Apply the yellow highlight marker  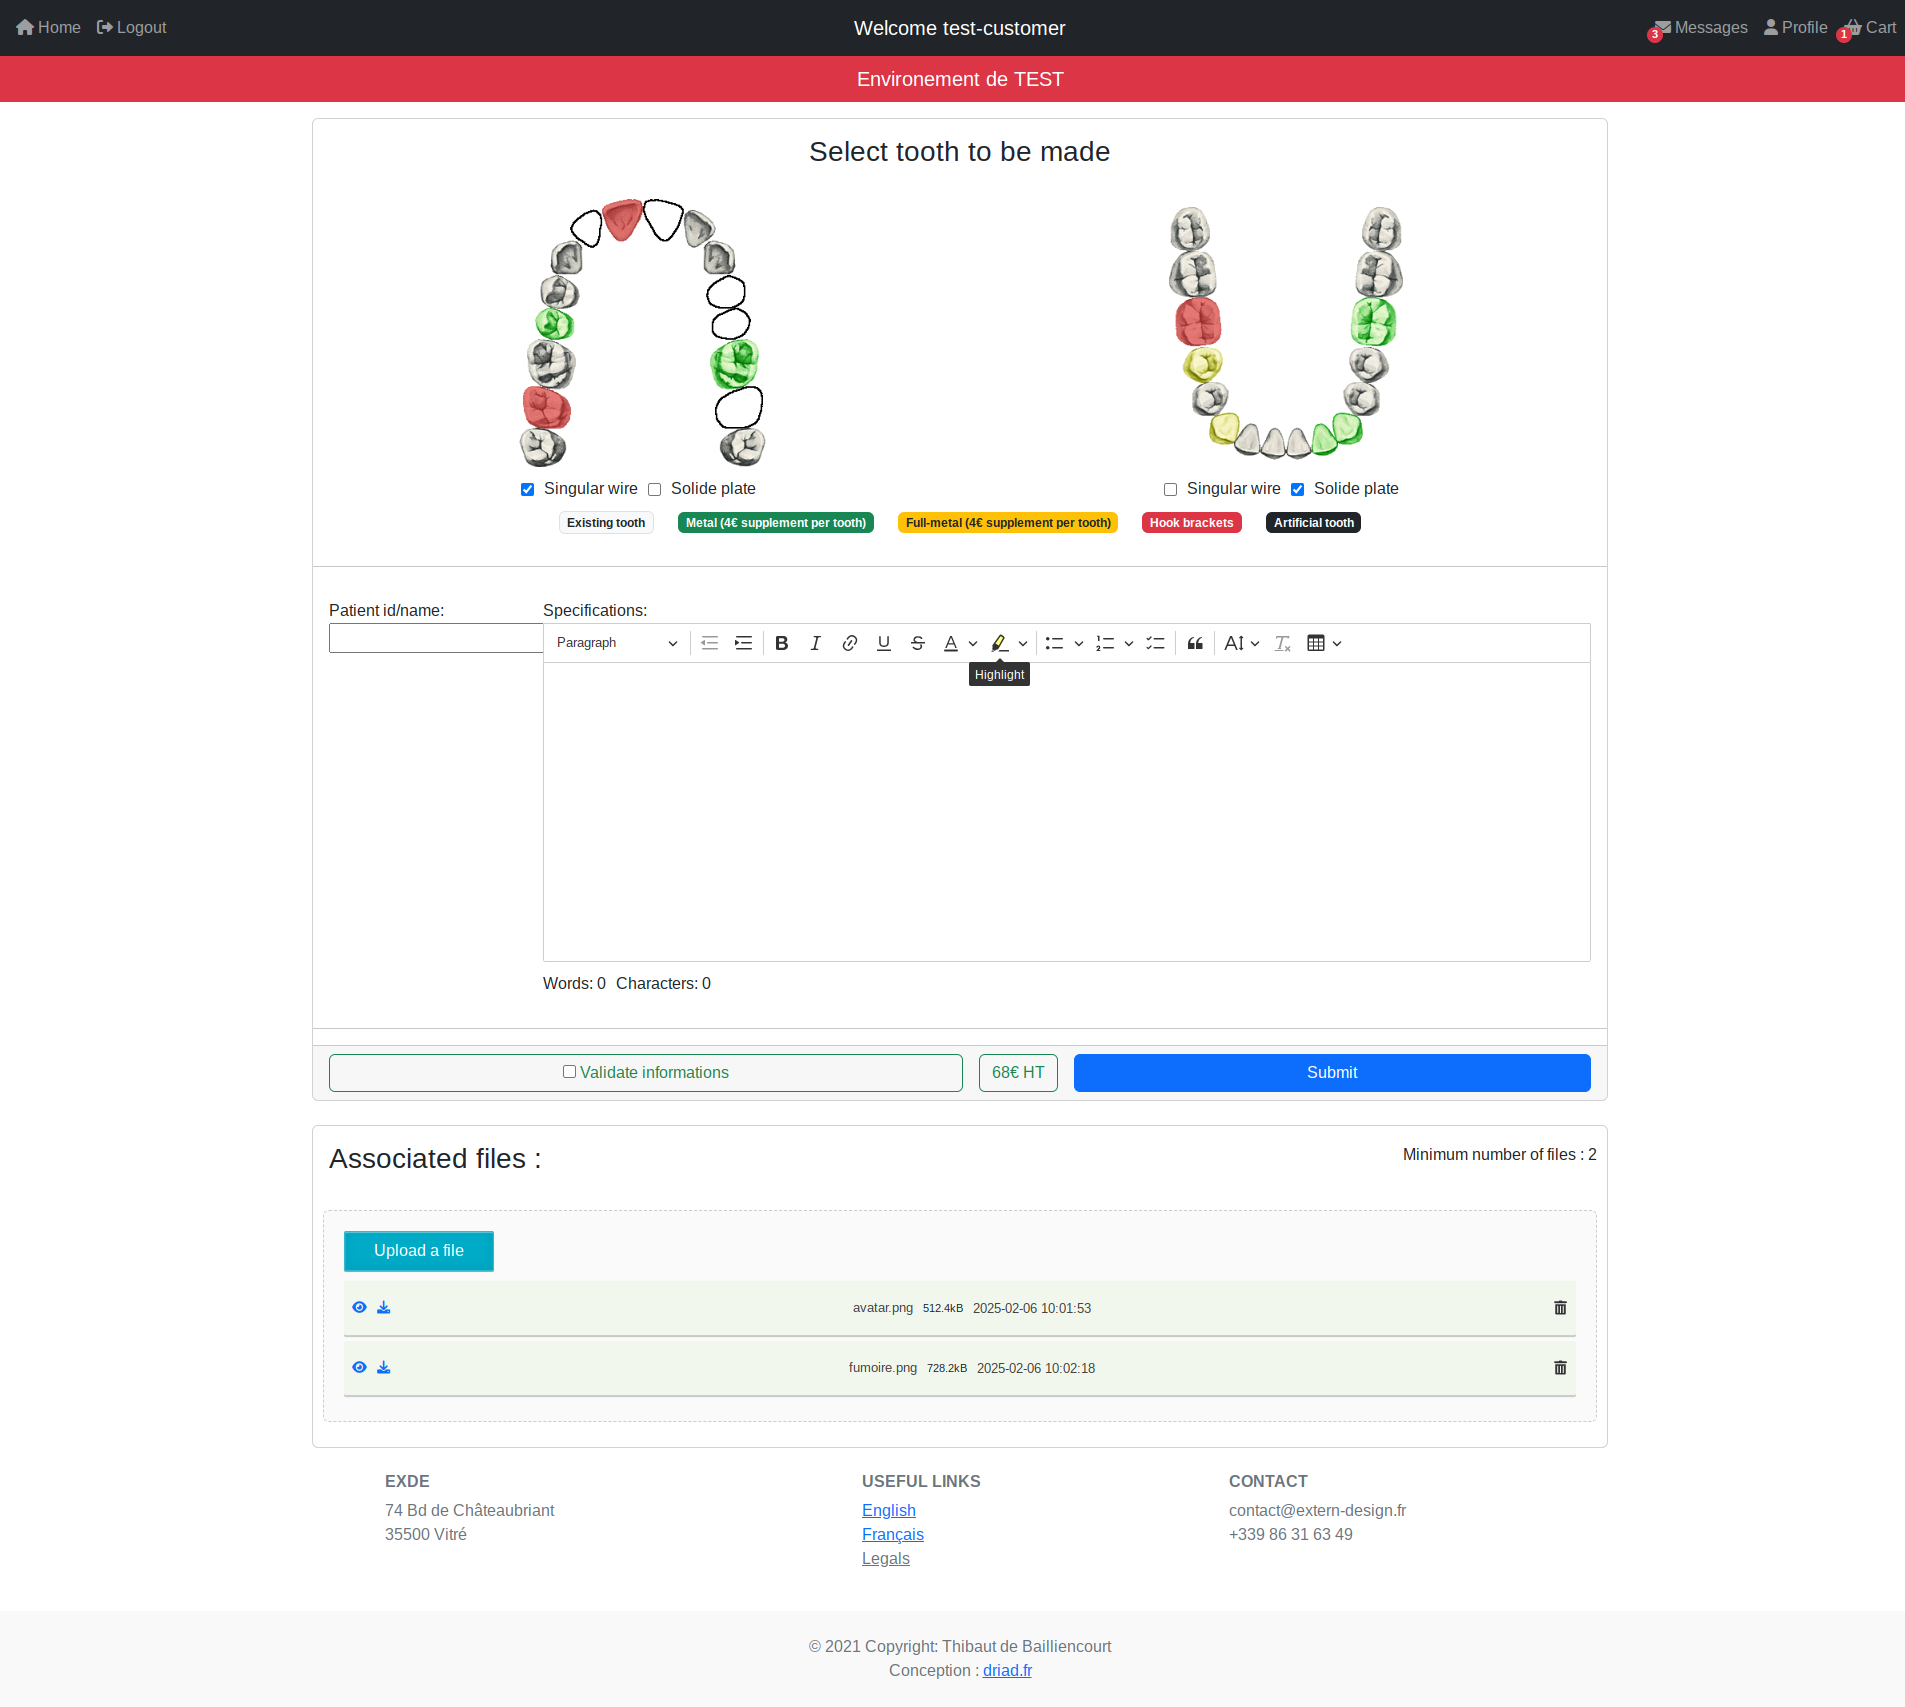click(999, 643)
